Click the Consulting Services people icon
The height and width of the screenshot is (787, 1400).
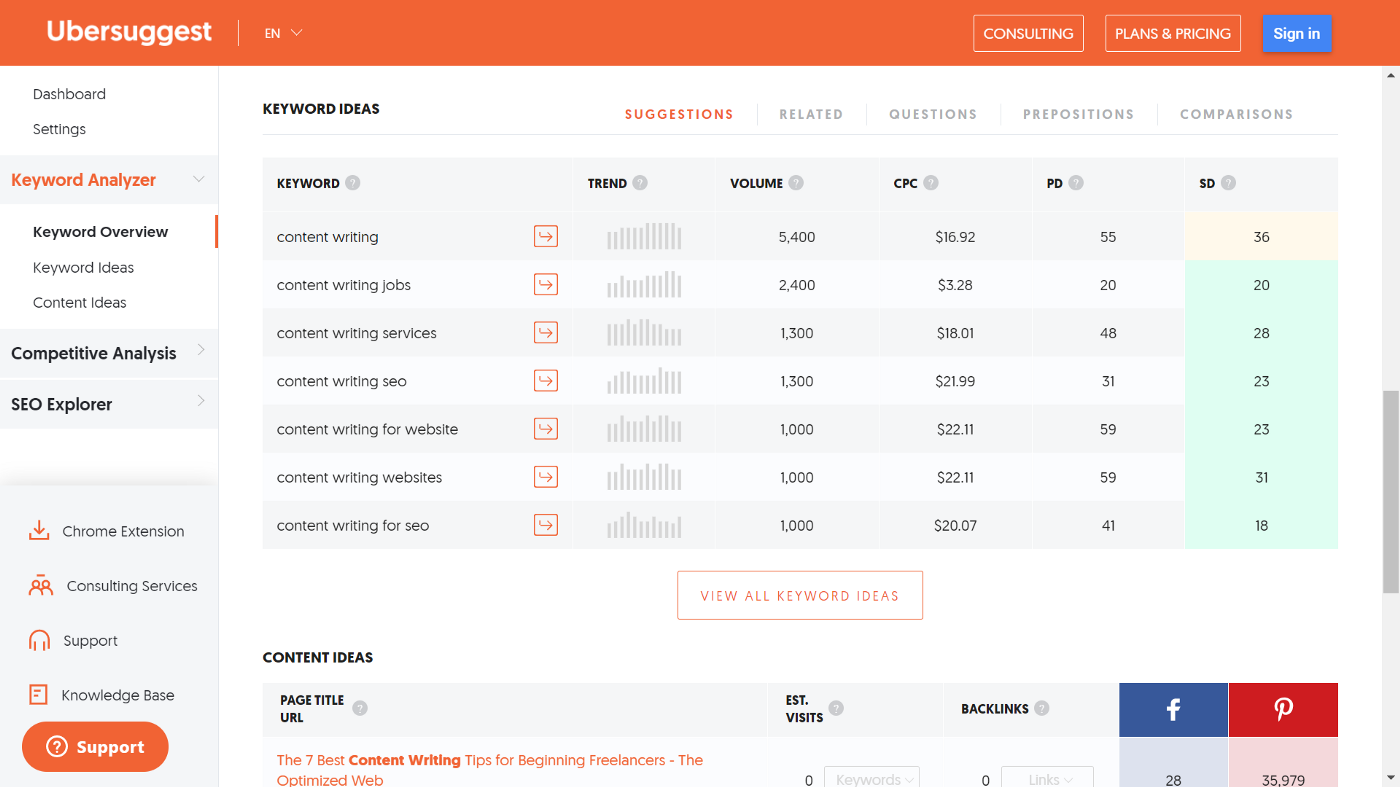pos(41,586)
